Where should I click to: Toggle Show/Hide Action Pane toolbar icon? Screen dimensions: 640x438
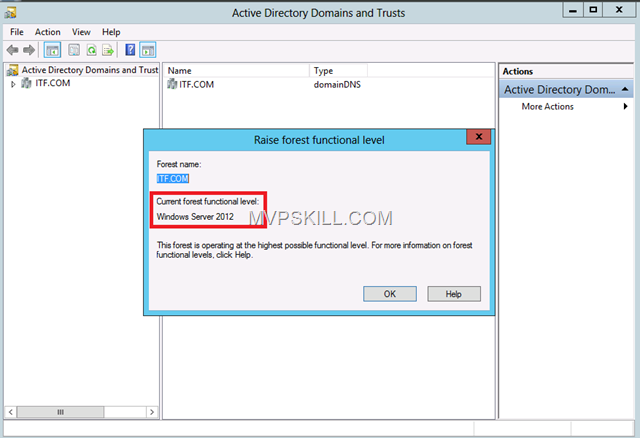pos(147,49)
